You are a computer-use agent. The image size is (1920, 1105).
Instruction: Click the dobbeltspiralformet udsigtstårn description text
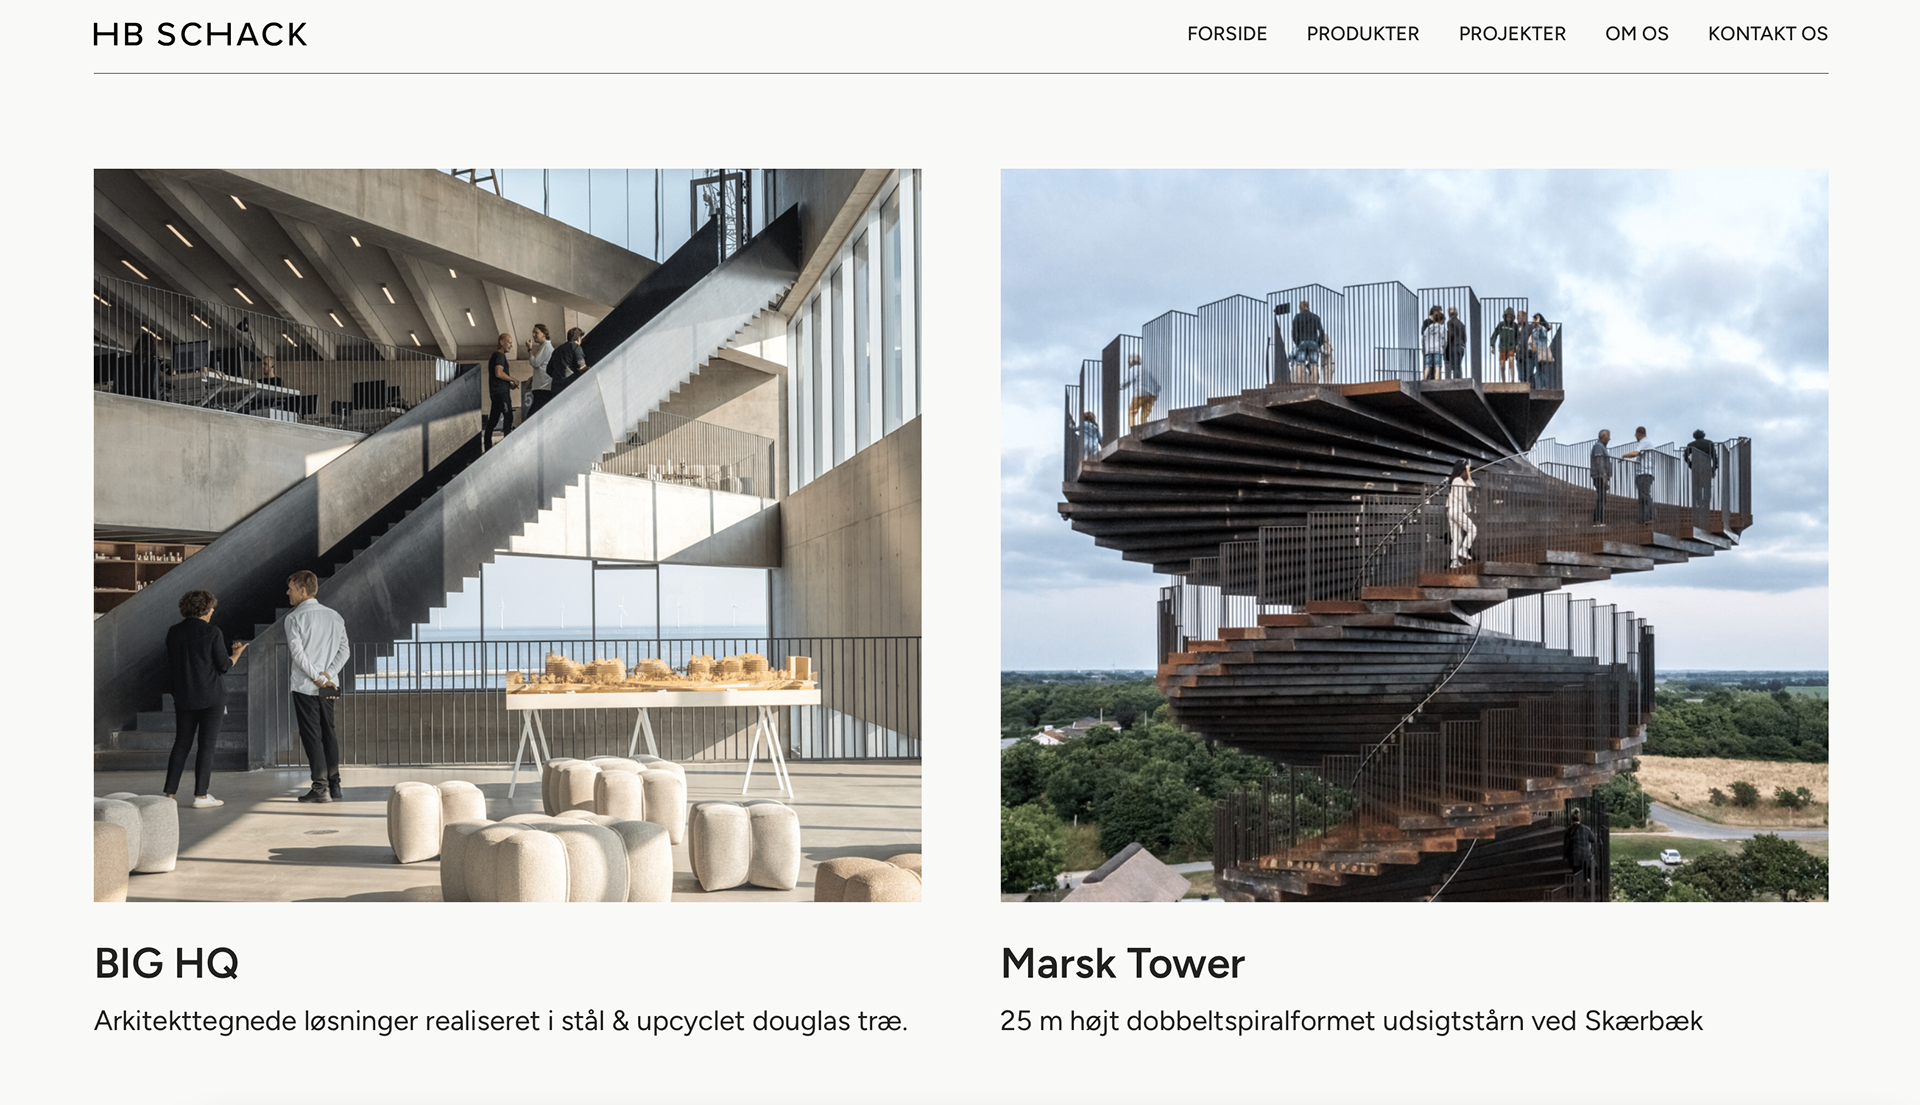(x=1351, y=1021)
